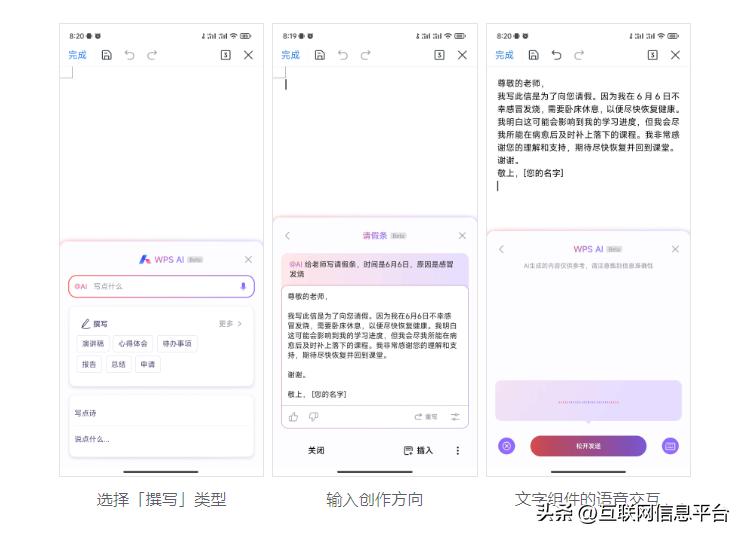Image resolution: width=745 pixels, height=538 pixels.
Task: Open the page count icon on the left phone
Action: pyautogui.click(x=226, y=55)
